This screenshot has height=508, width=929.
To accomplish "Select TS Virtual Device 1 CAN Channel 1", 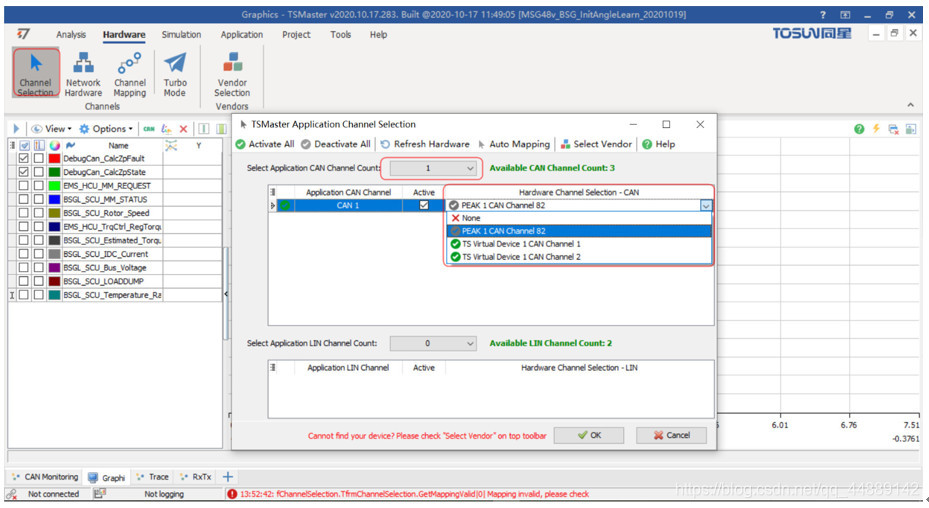I will 579,244.
